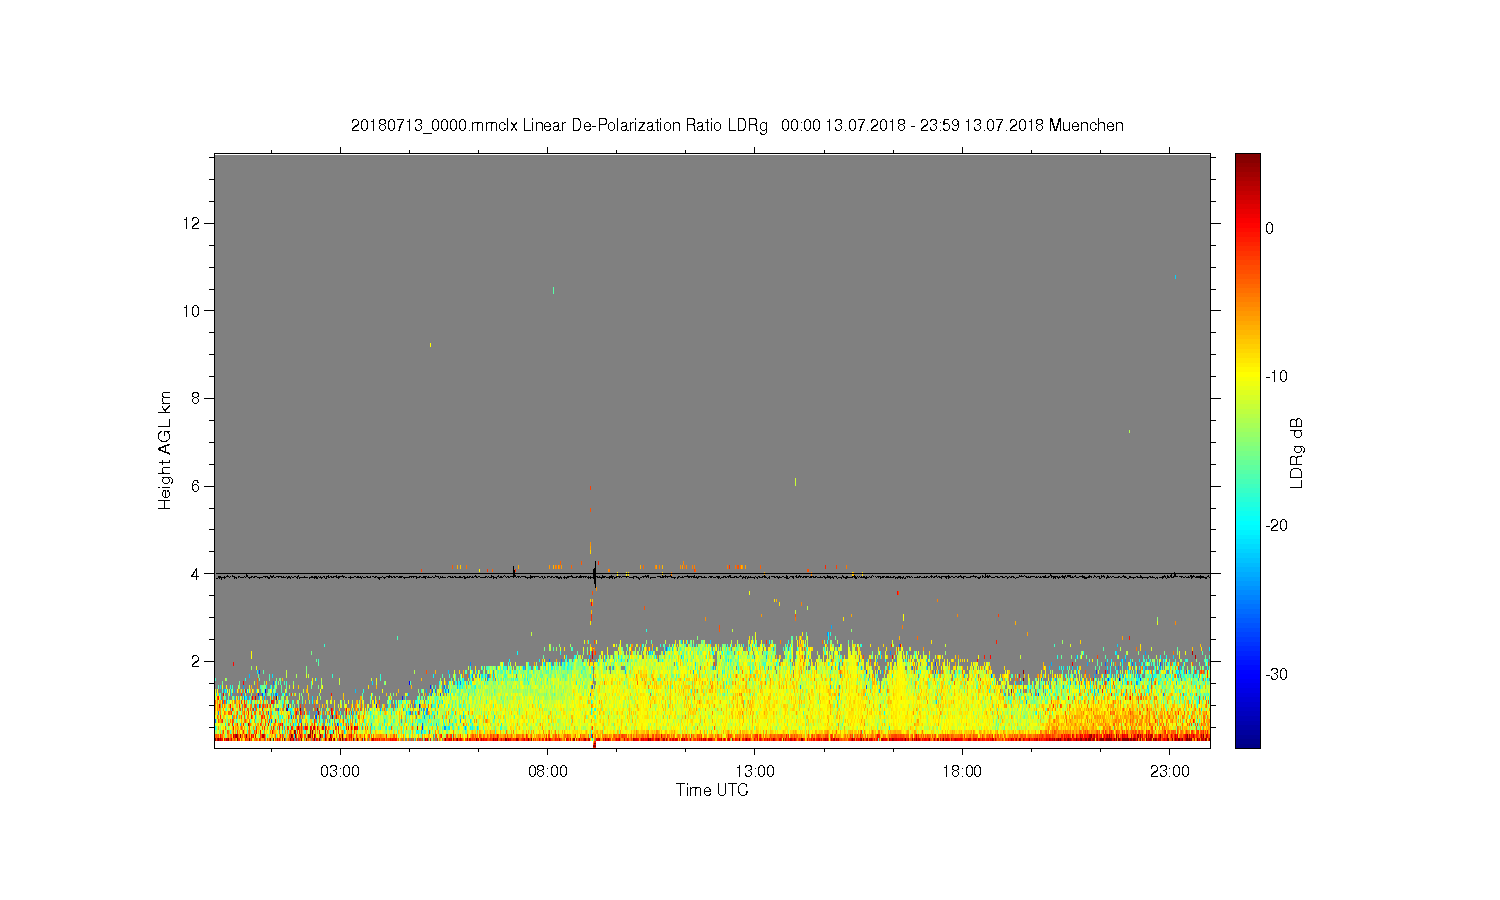Click the colorbar -20 dB label
The image size is (1500, 900).
[1276, 526]
